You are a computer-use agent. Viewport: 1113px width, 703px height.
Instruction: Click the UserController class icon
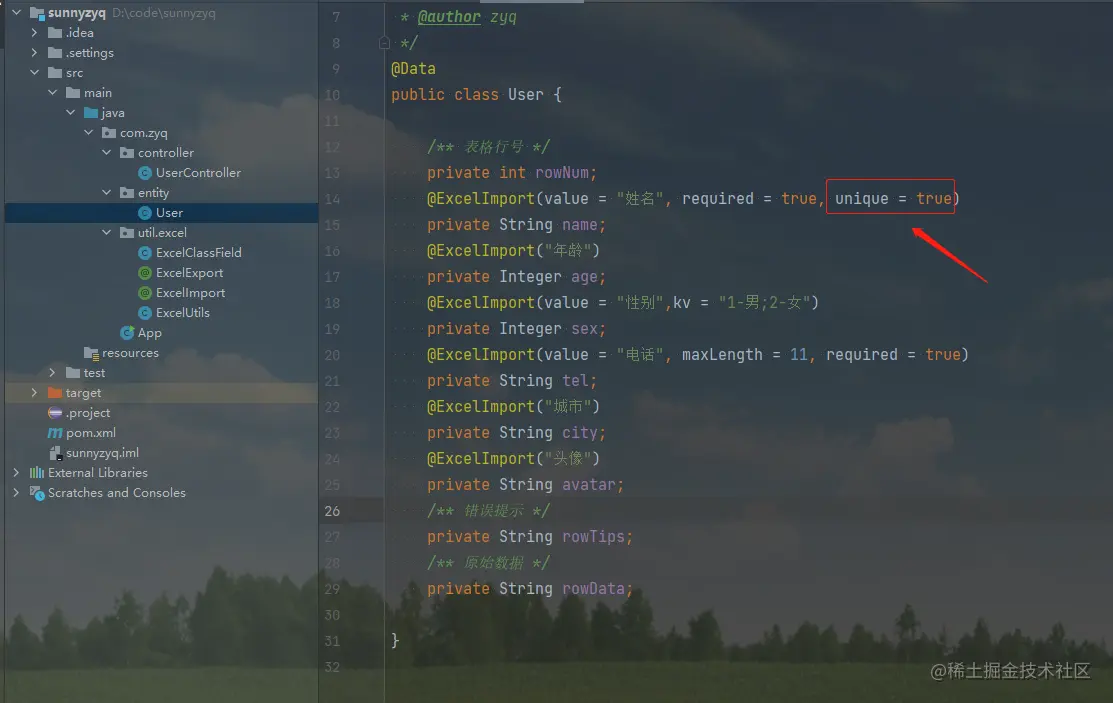click(145, 173)
